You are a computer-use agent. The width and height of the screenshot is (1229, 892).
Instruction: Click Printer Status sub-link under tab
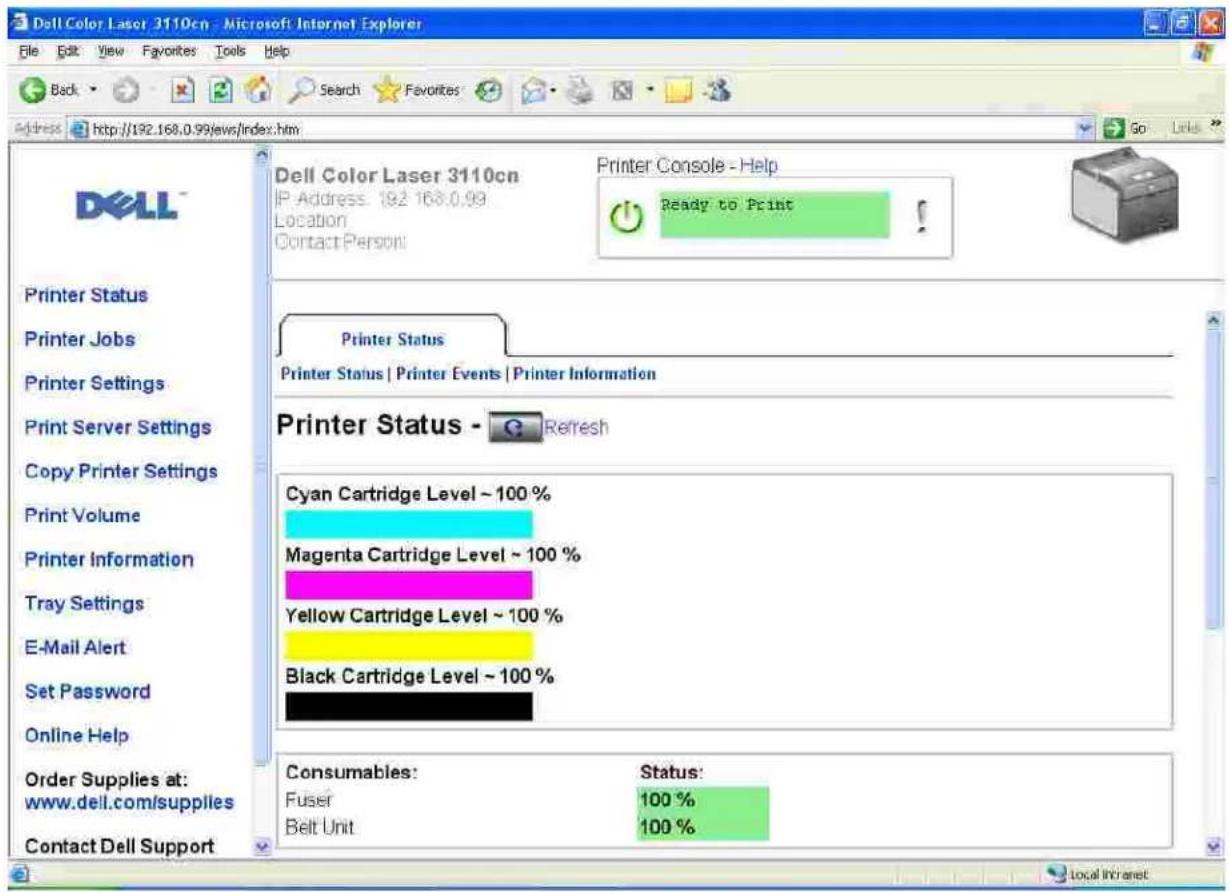pos(334,373)
